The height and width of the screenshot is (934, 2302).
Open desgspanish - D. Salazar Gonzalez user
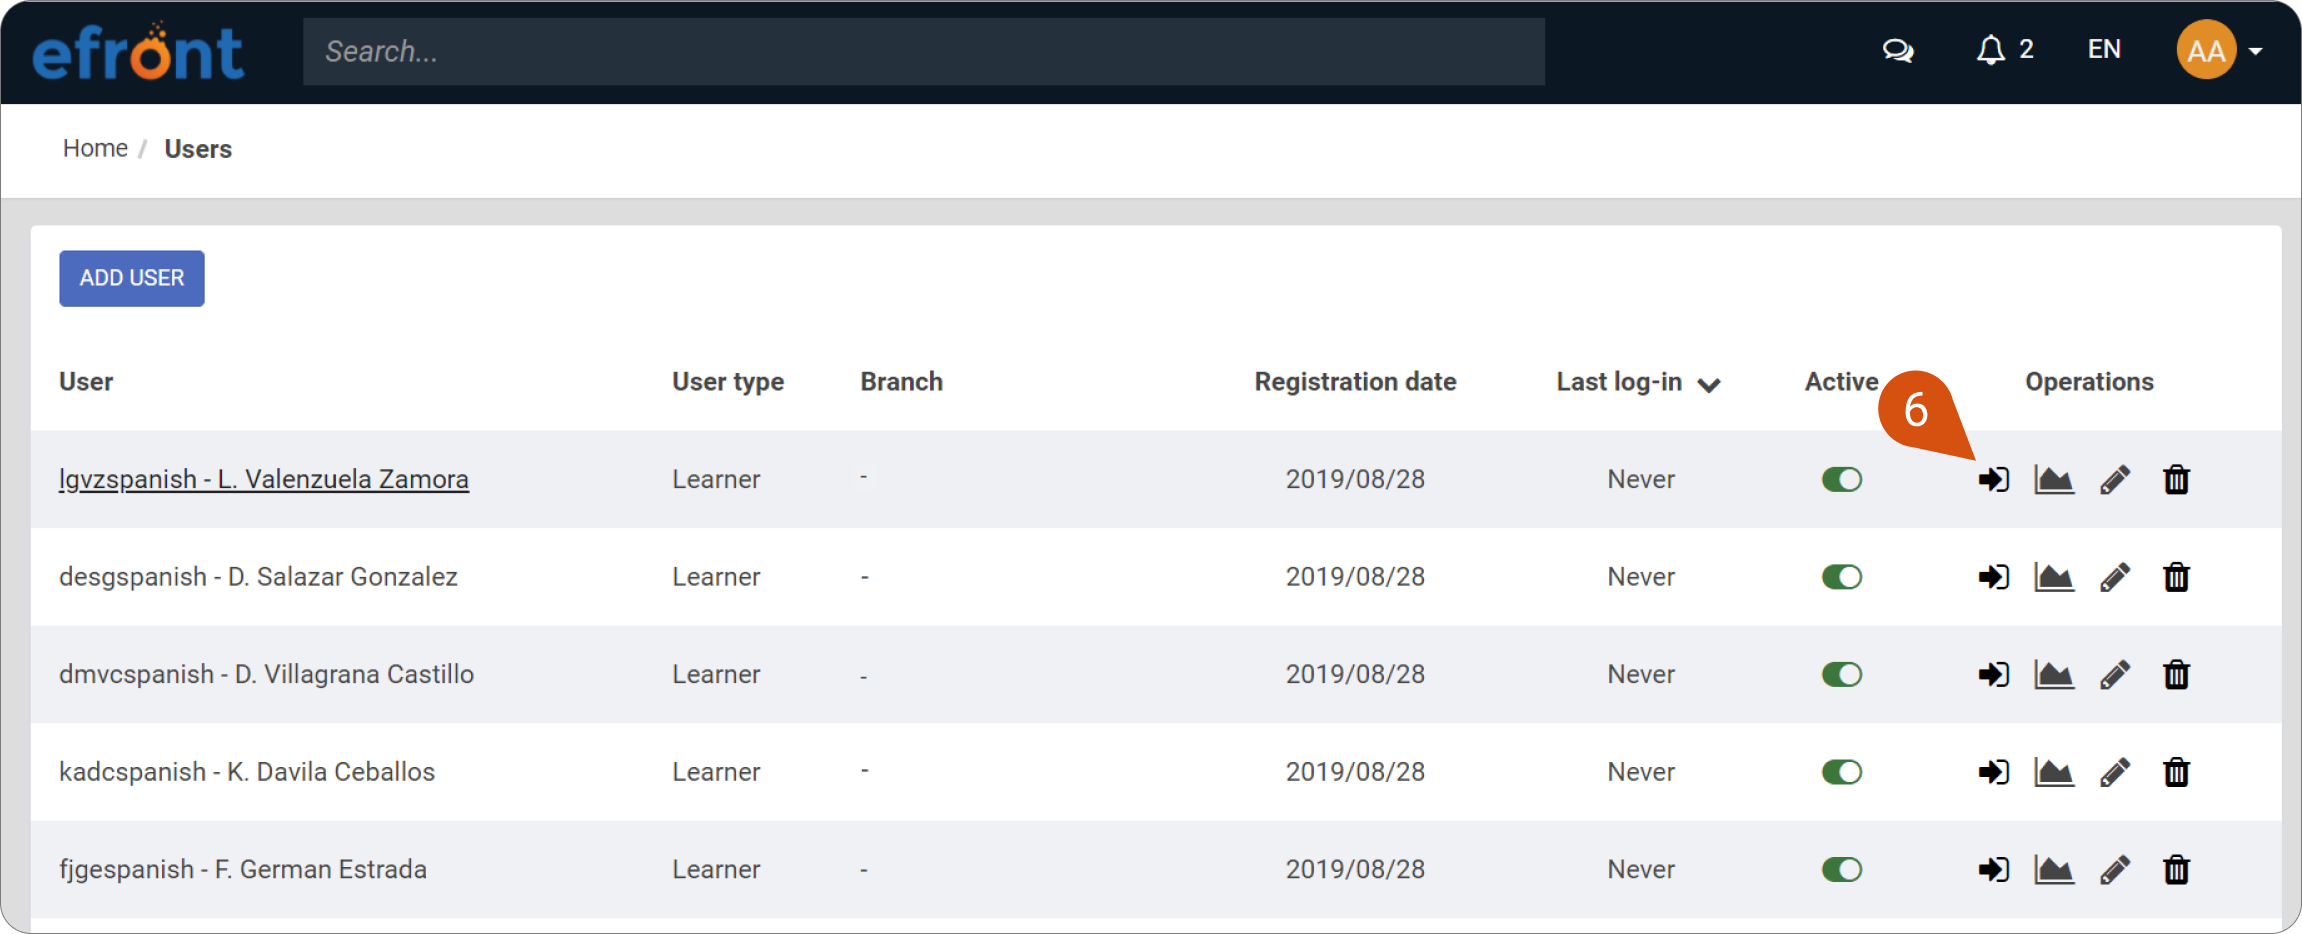(258, 577)
